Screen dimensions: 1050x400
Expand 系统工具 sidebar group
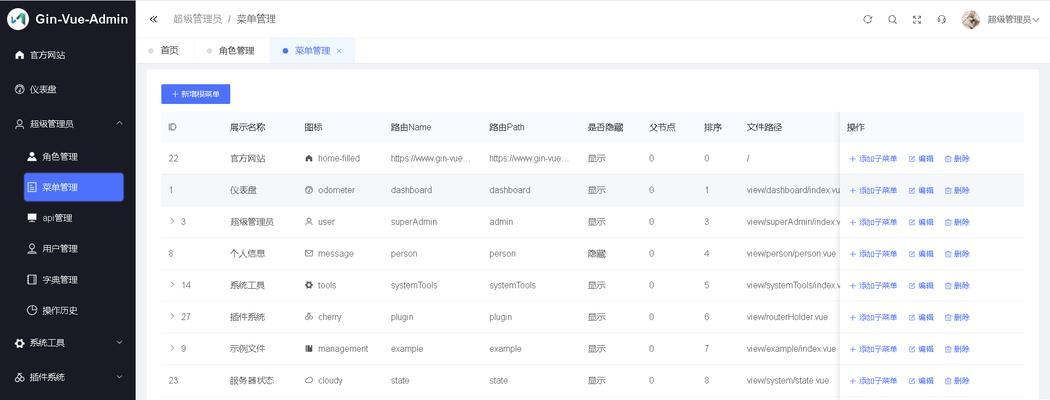click(x=68, y=342)
